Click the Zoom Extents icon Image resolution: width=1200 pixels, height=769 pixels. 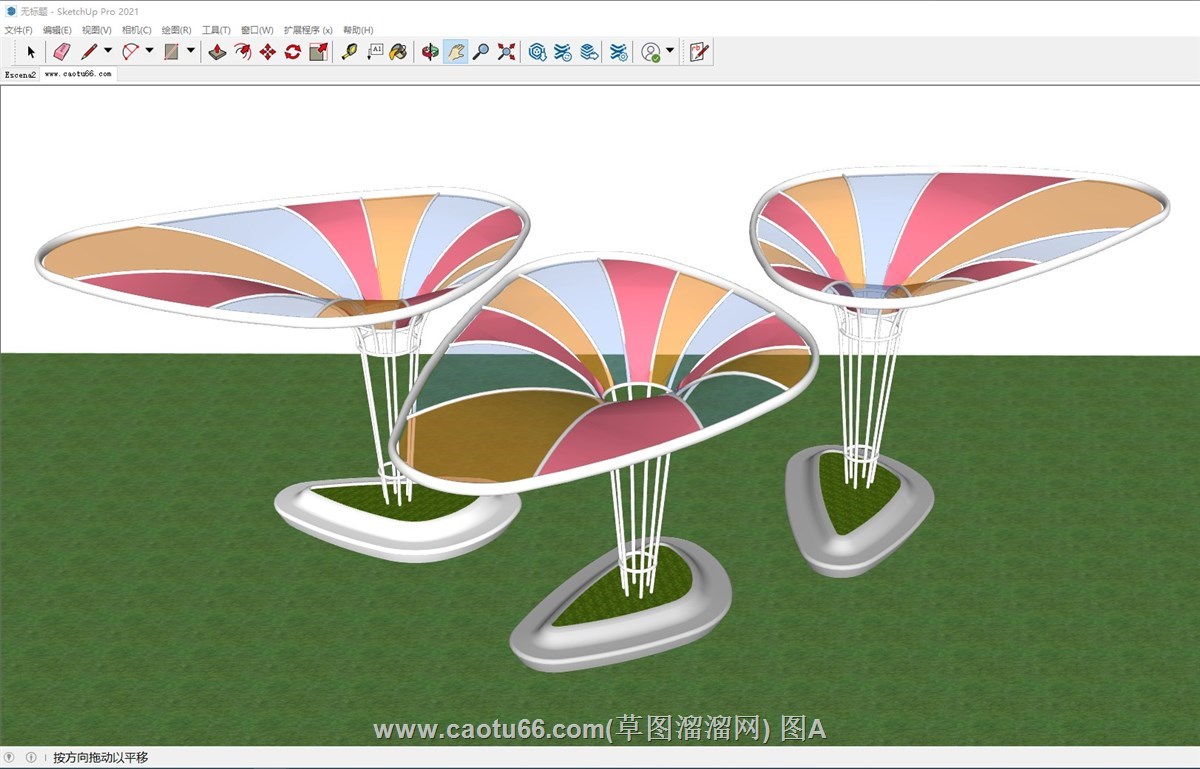pyautogui.click(x=506, y=52)
